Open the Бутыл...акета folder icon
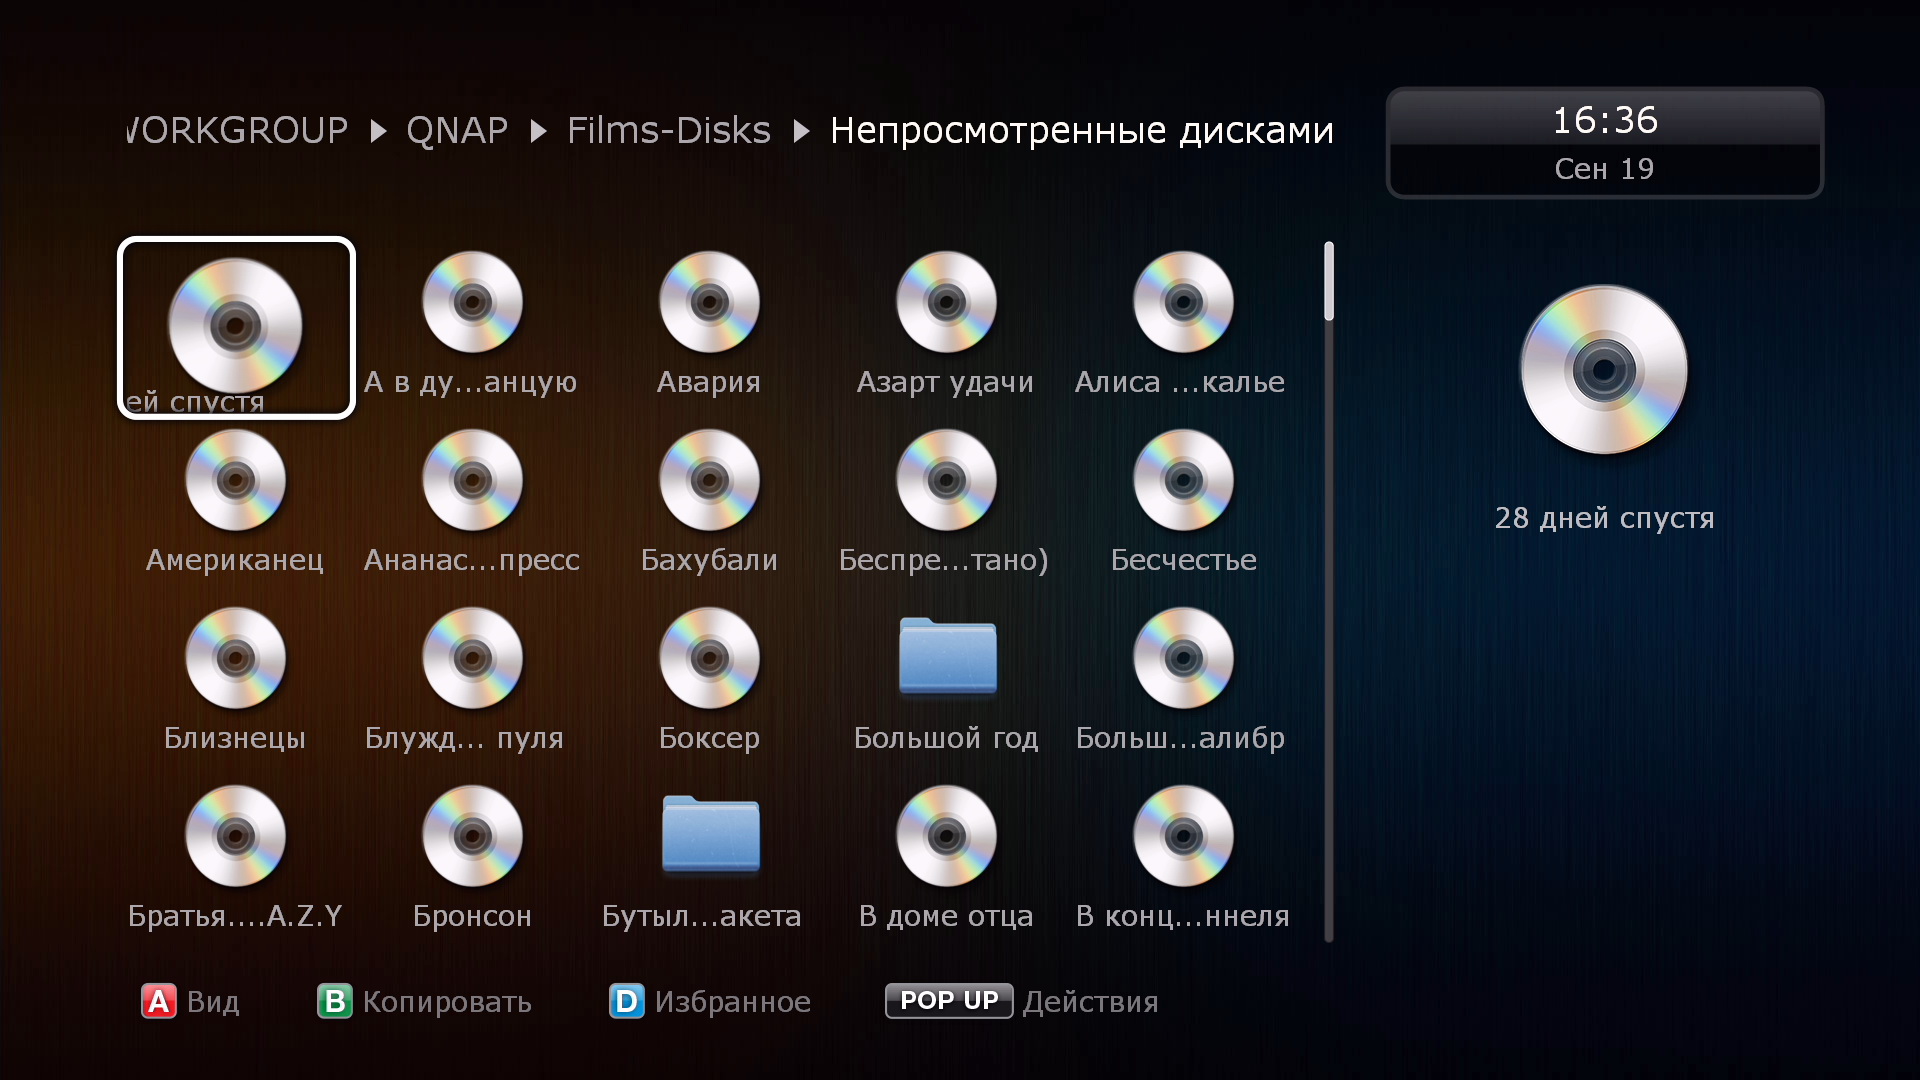This screenshot has height=1080, width=1920. [x=709, y=835]
